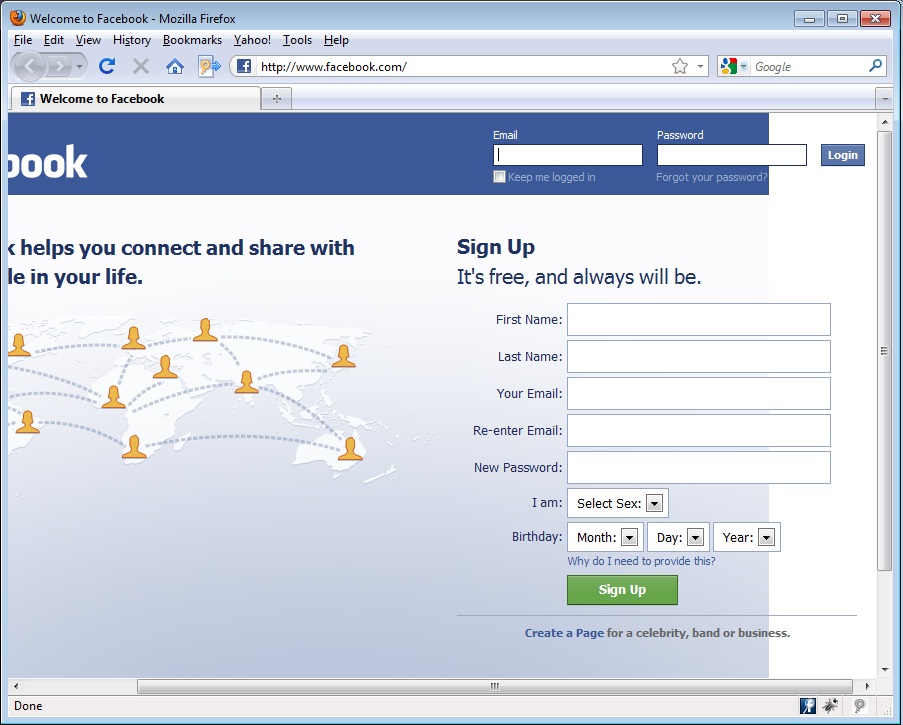Follow the Forgot your password link
This screenshot has height=725, width=903.
click(x=711, y=177)
